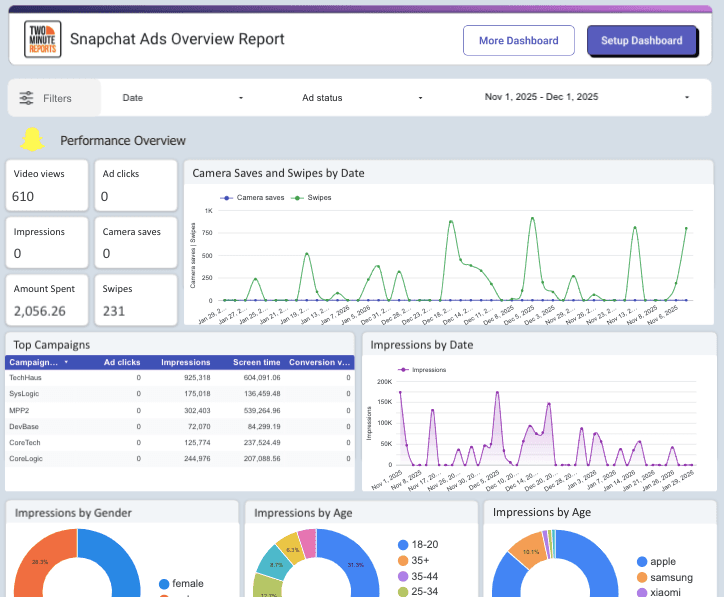The image size is (724, 597).
Task: Toggle the Swipes legend item
Action: [x=311, y=198]
